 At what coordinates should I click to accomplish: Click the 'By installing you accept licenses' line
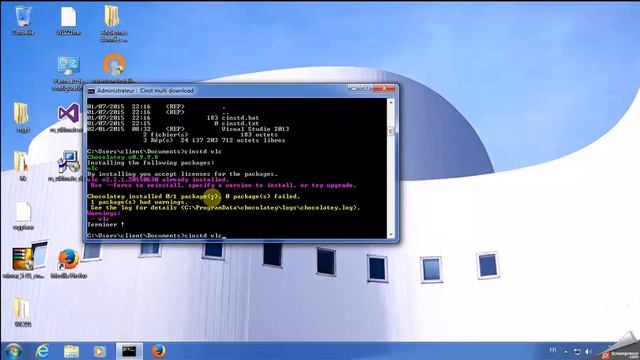[x=182, y=174]
